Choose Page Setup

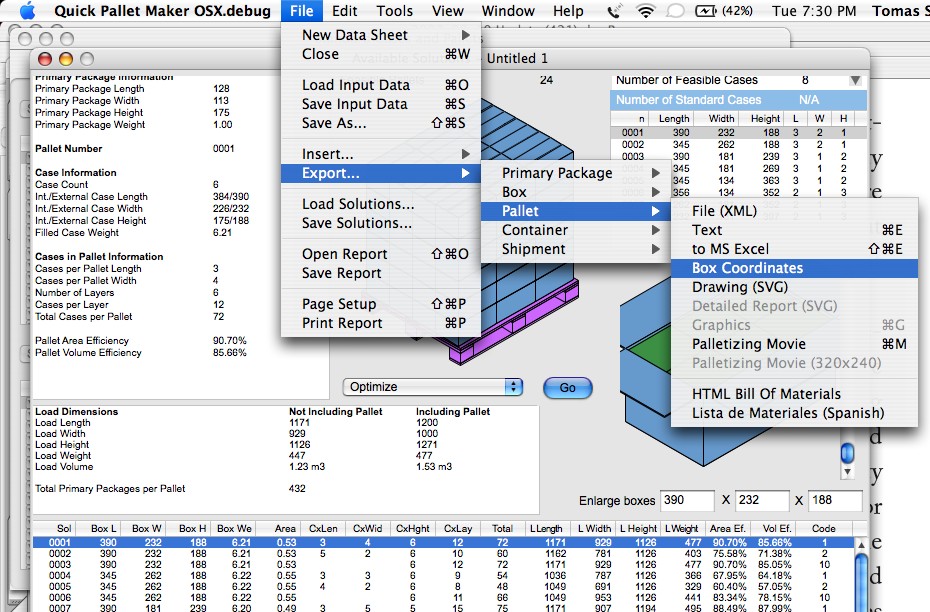click(380, 304)
